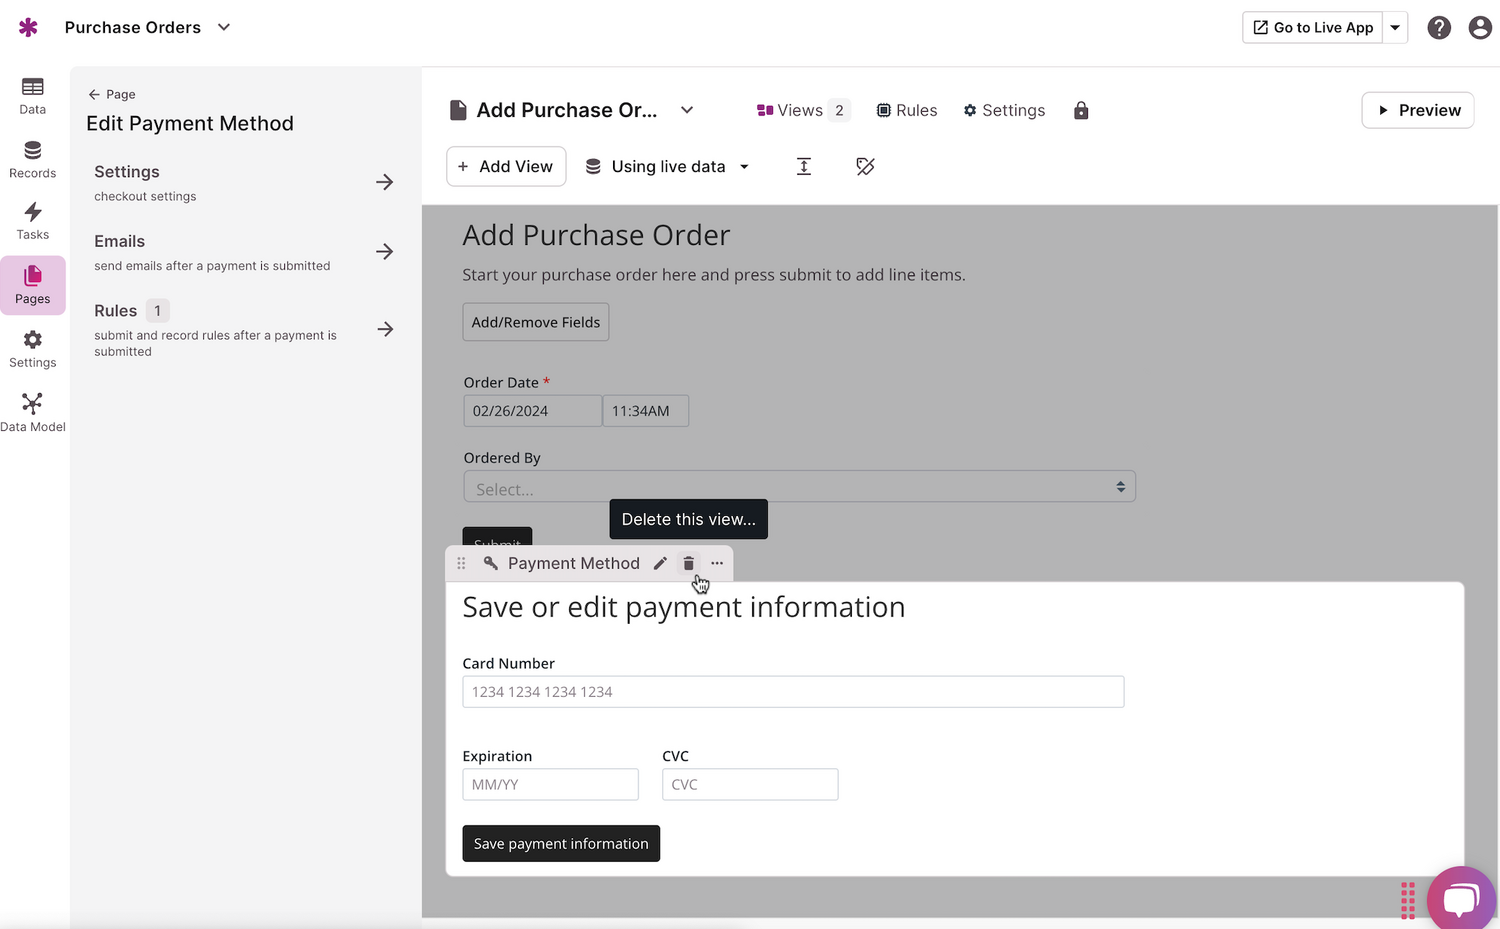Click the Save payment information button

(560, 843)
